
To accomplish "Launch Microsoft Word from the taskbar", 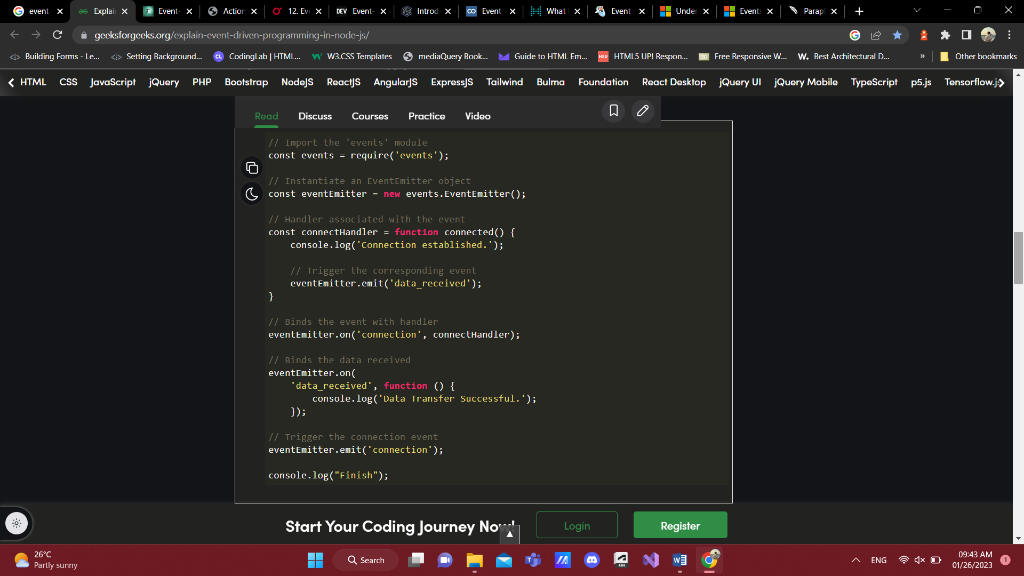I will coord(680,560).
